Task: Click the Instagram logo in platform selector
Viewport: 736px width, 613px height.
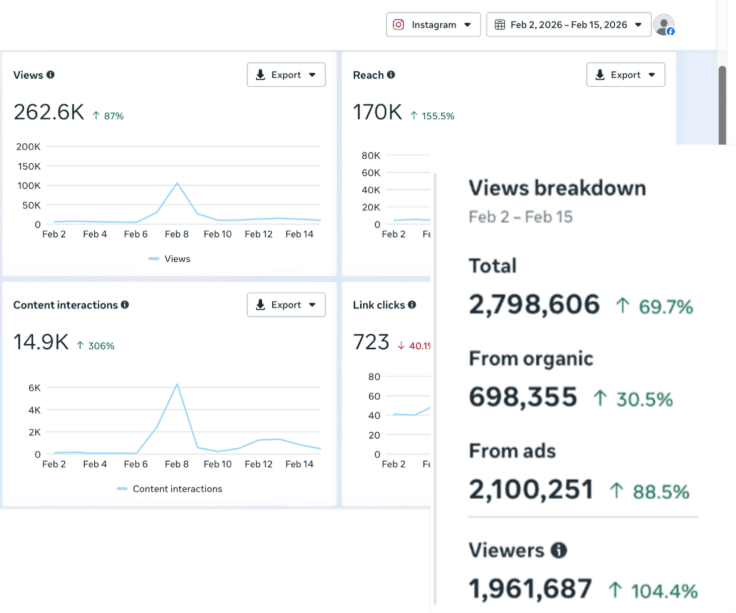Action: [x=398, y=25]
